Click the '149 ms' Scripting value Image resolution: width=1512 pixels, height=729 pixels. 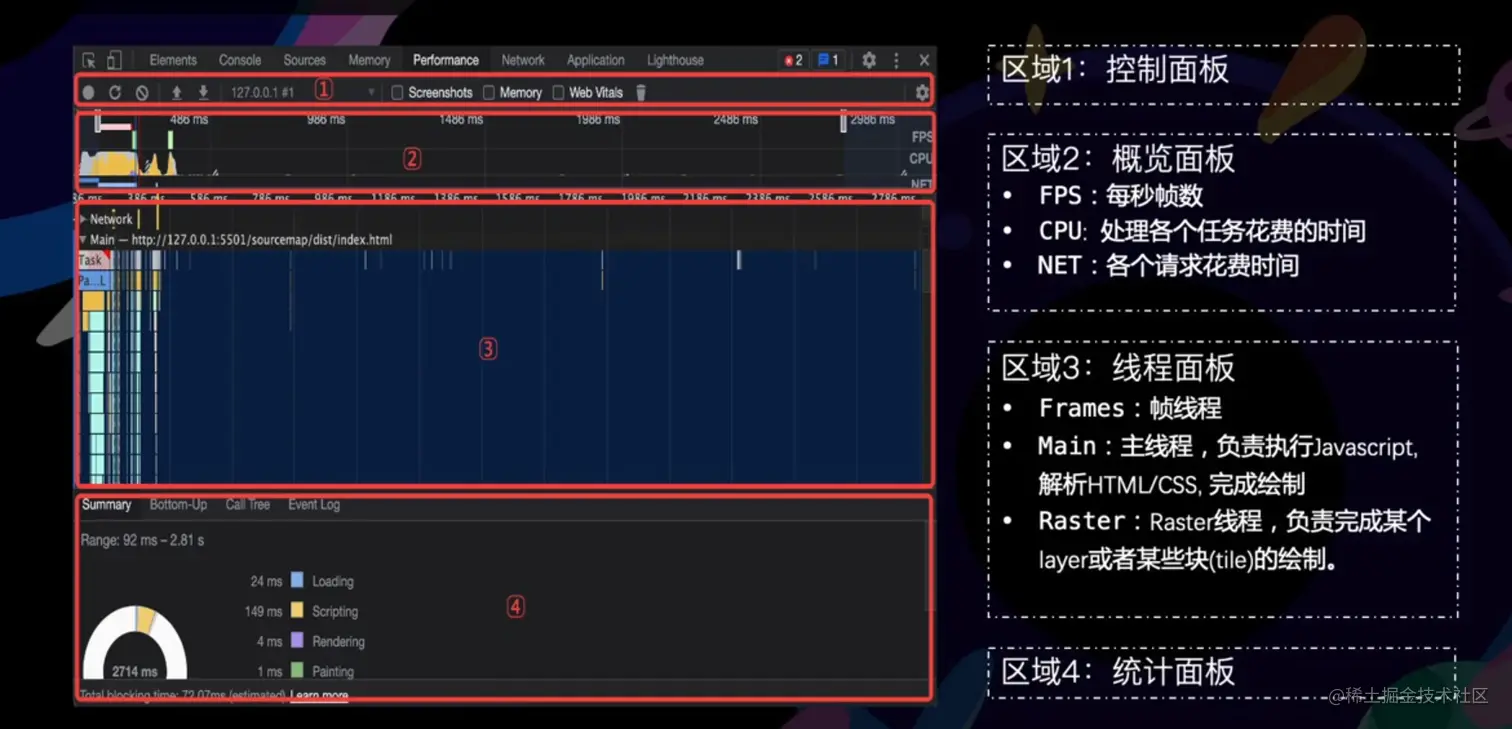click(264, 611)
